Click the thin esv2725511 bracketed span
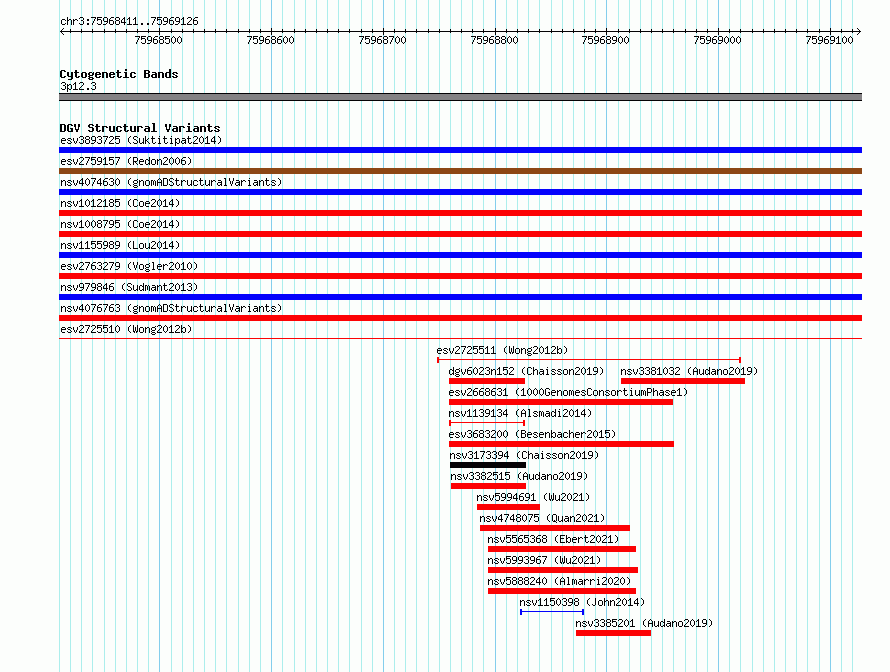This screenshot has width=890, height=672. (589, 360)
